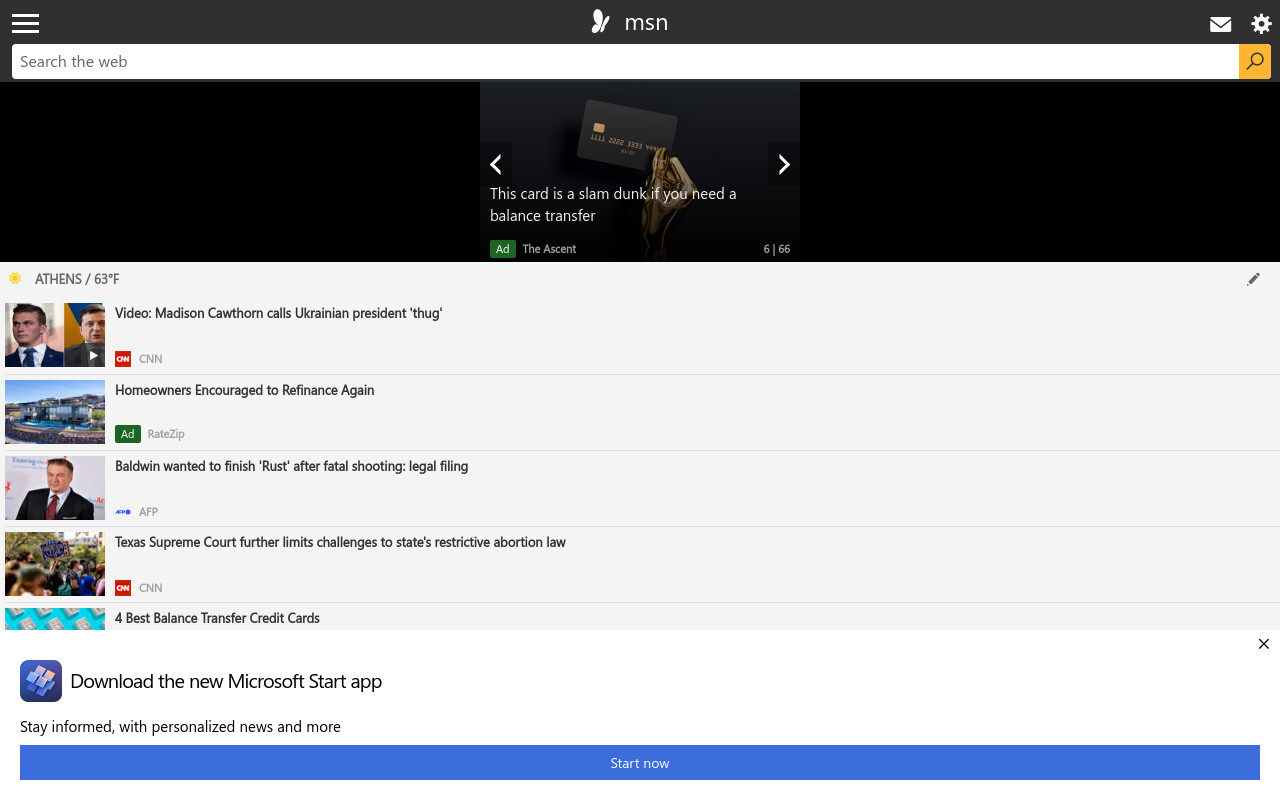Click the sun weather icon

coord(15,278)
